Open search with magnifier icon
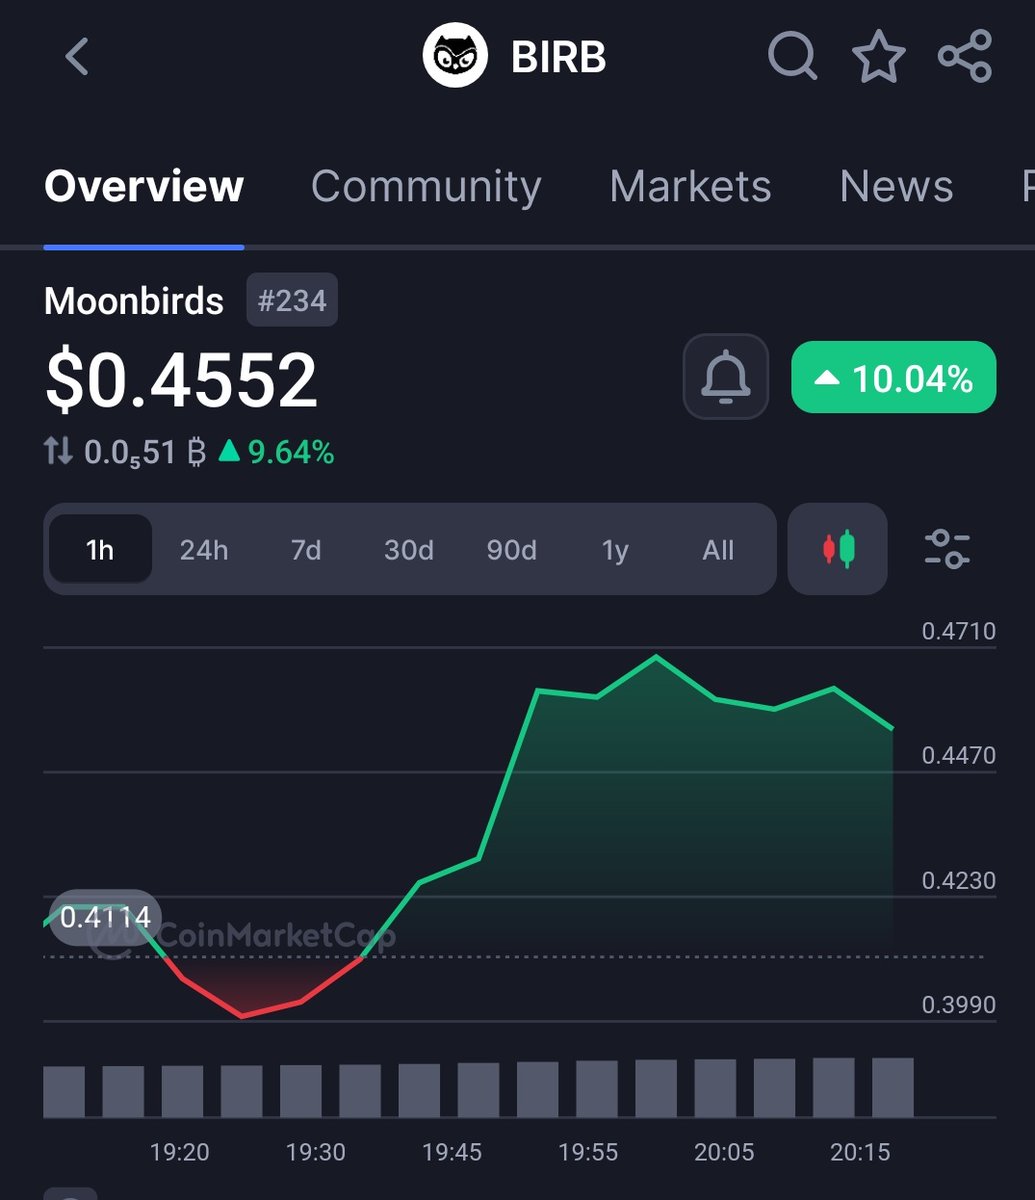 [793, 56]
